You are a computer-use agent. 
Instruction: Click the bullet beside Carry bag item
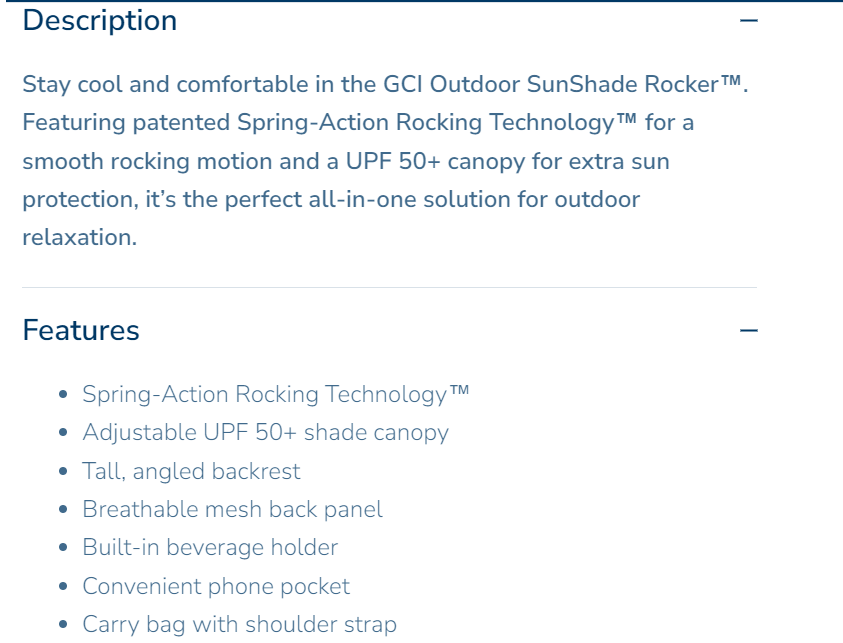pyautogui.click(x=64, y=625)
